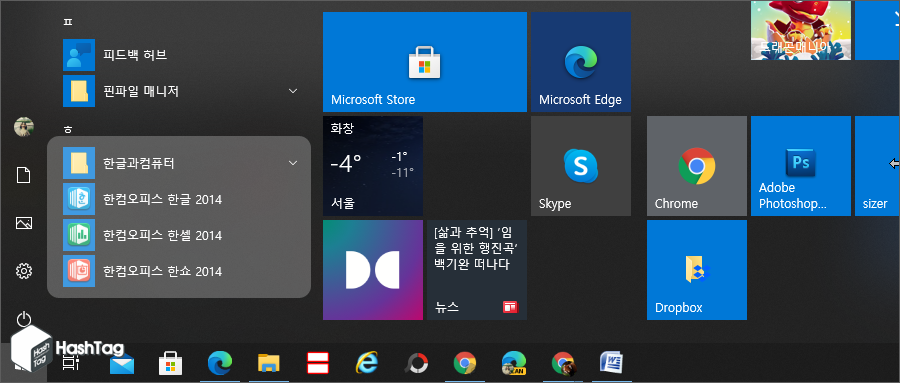
Task: Open first Chrome icon on taskbar
Action: pos(465,364)
